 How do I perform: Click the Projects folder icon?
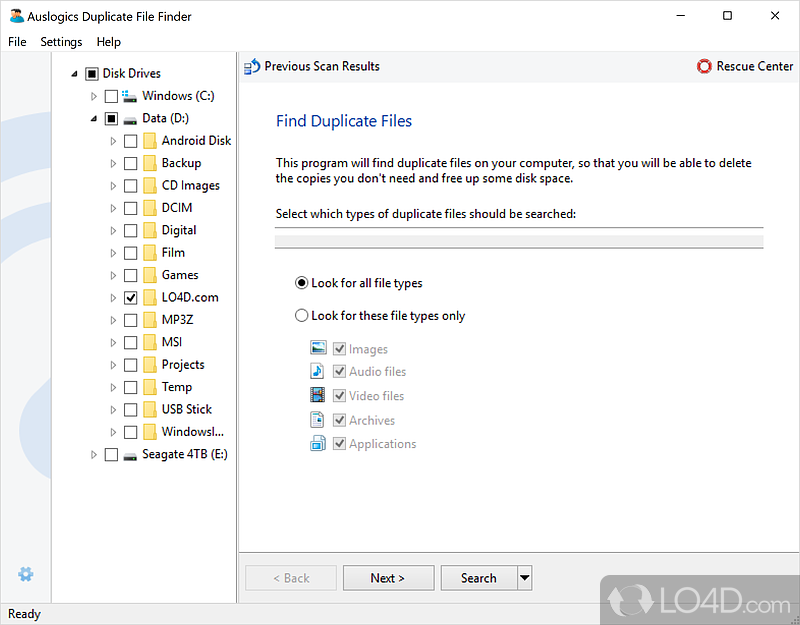[149, 365]
